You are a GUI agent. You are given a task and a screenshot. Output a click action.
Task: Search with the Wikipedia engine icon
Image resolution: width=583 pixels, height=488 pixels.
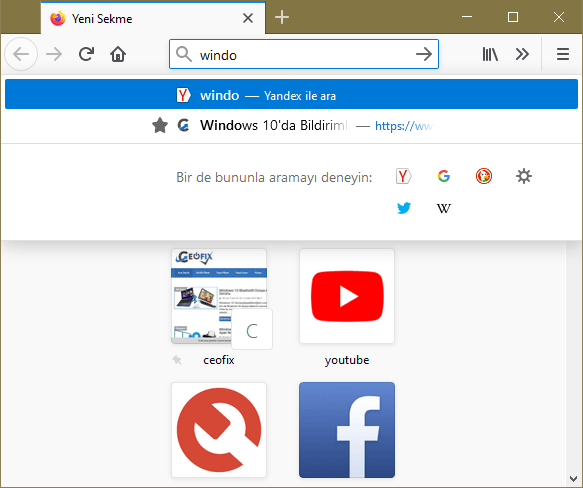[444, 208]
